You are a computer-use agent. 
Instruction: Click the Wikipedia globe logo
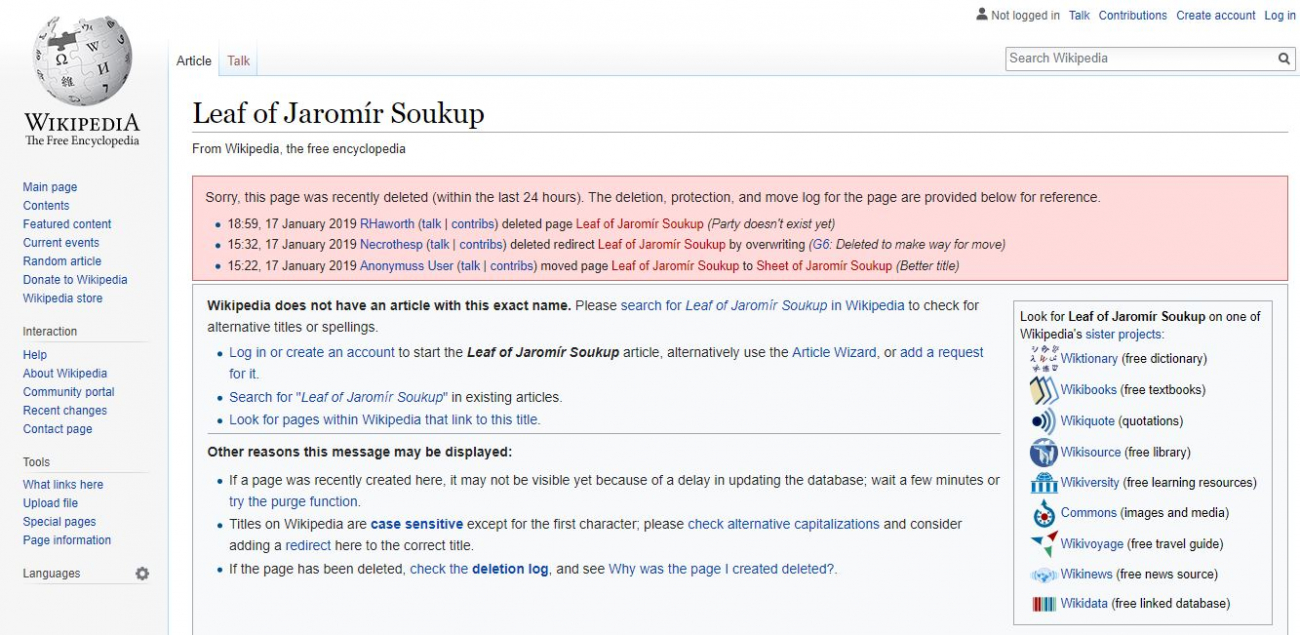click(82, 62)
